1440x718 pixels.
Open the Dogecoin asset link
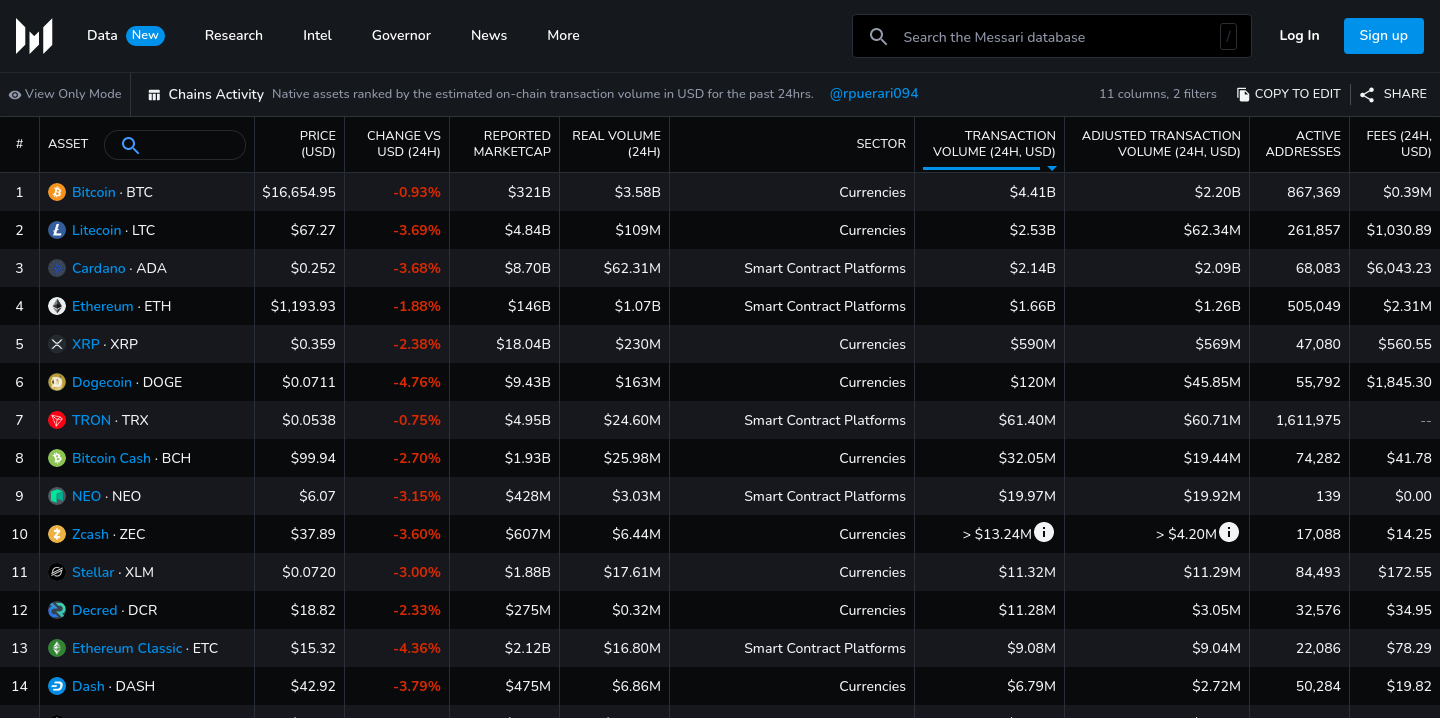pos(102,382)
